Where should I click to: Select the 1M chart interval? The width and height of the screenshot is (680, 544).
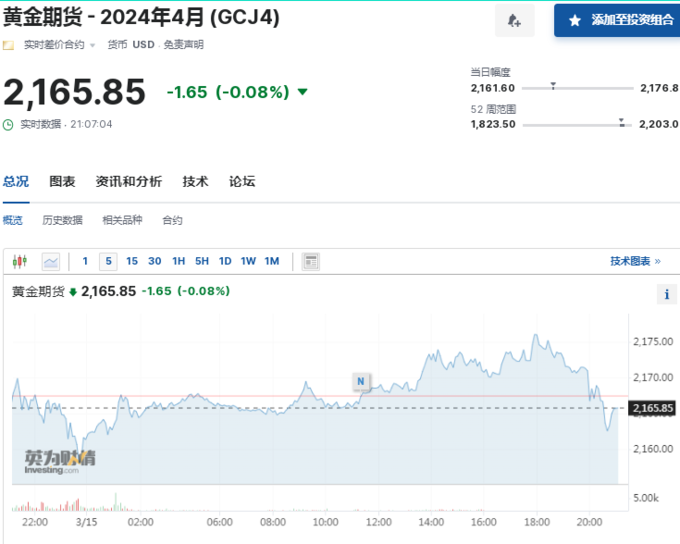272,261
